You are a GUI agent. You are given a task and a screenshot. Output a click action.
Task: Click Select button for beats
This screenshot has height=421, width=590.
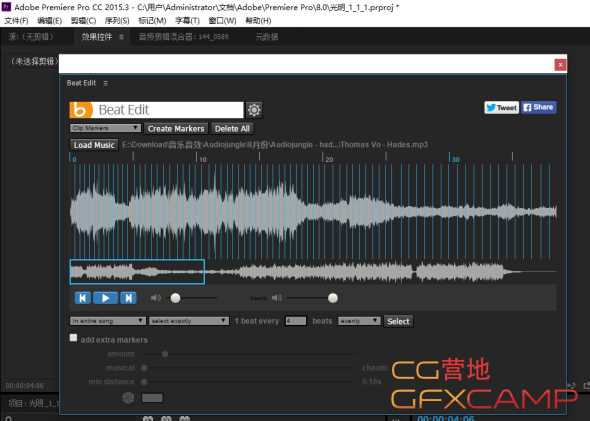pyautogui.click(x=398, y=321)
